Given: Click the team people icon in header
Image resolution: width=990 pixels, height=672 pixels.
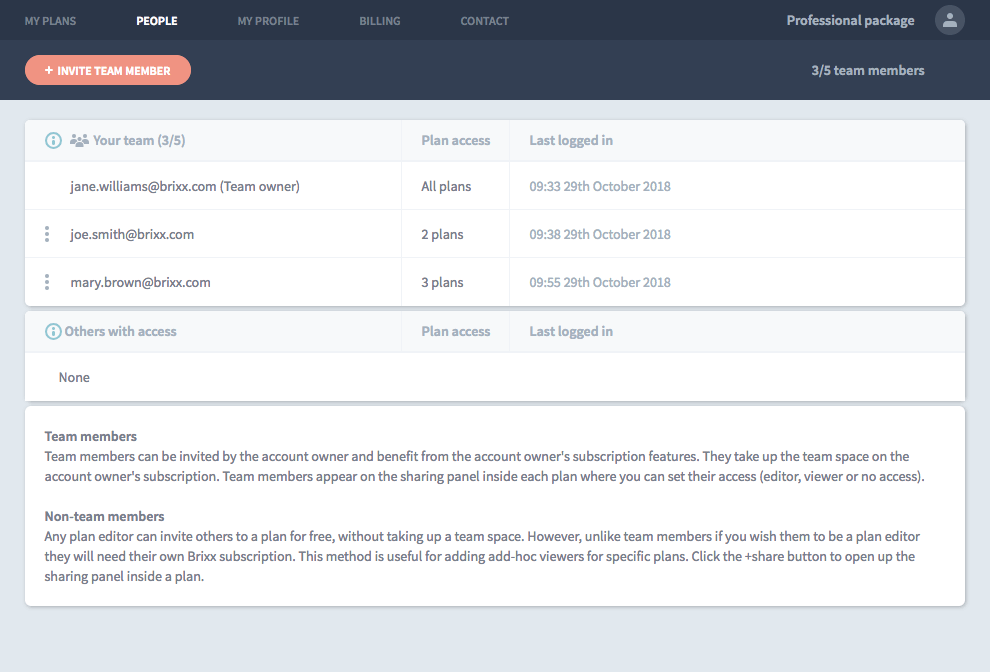Looking at the screenshot, I should pos(79,140).
